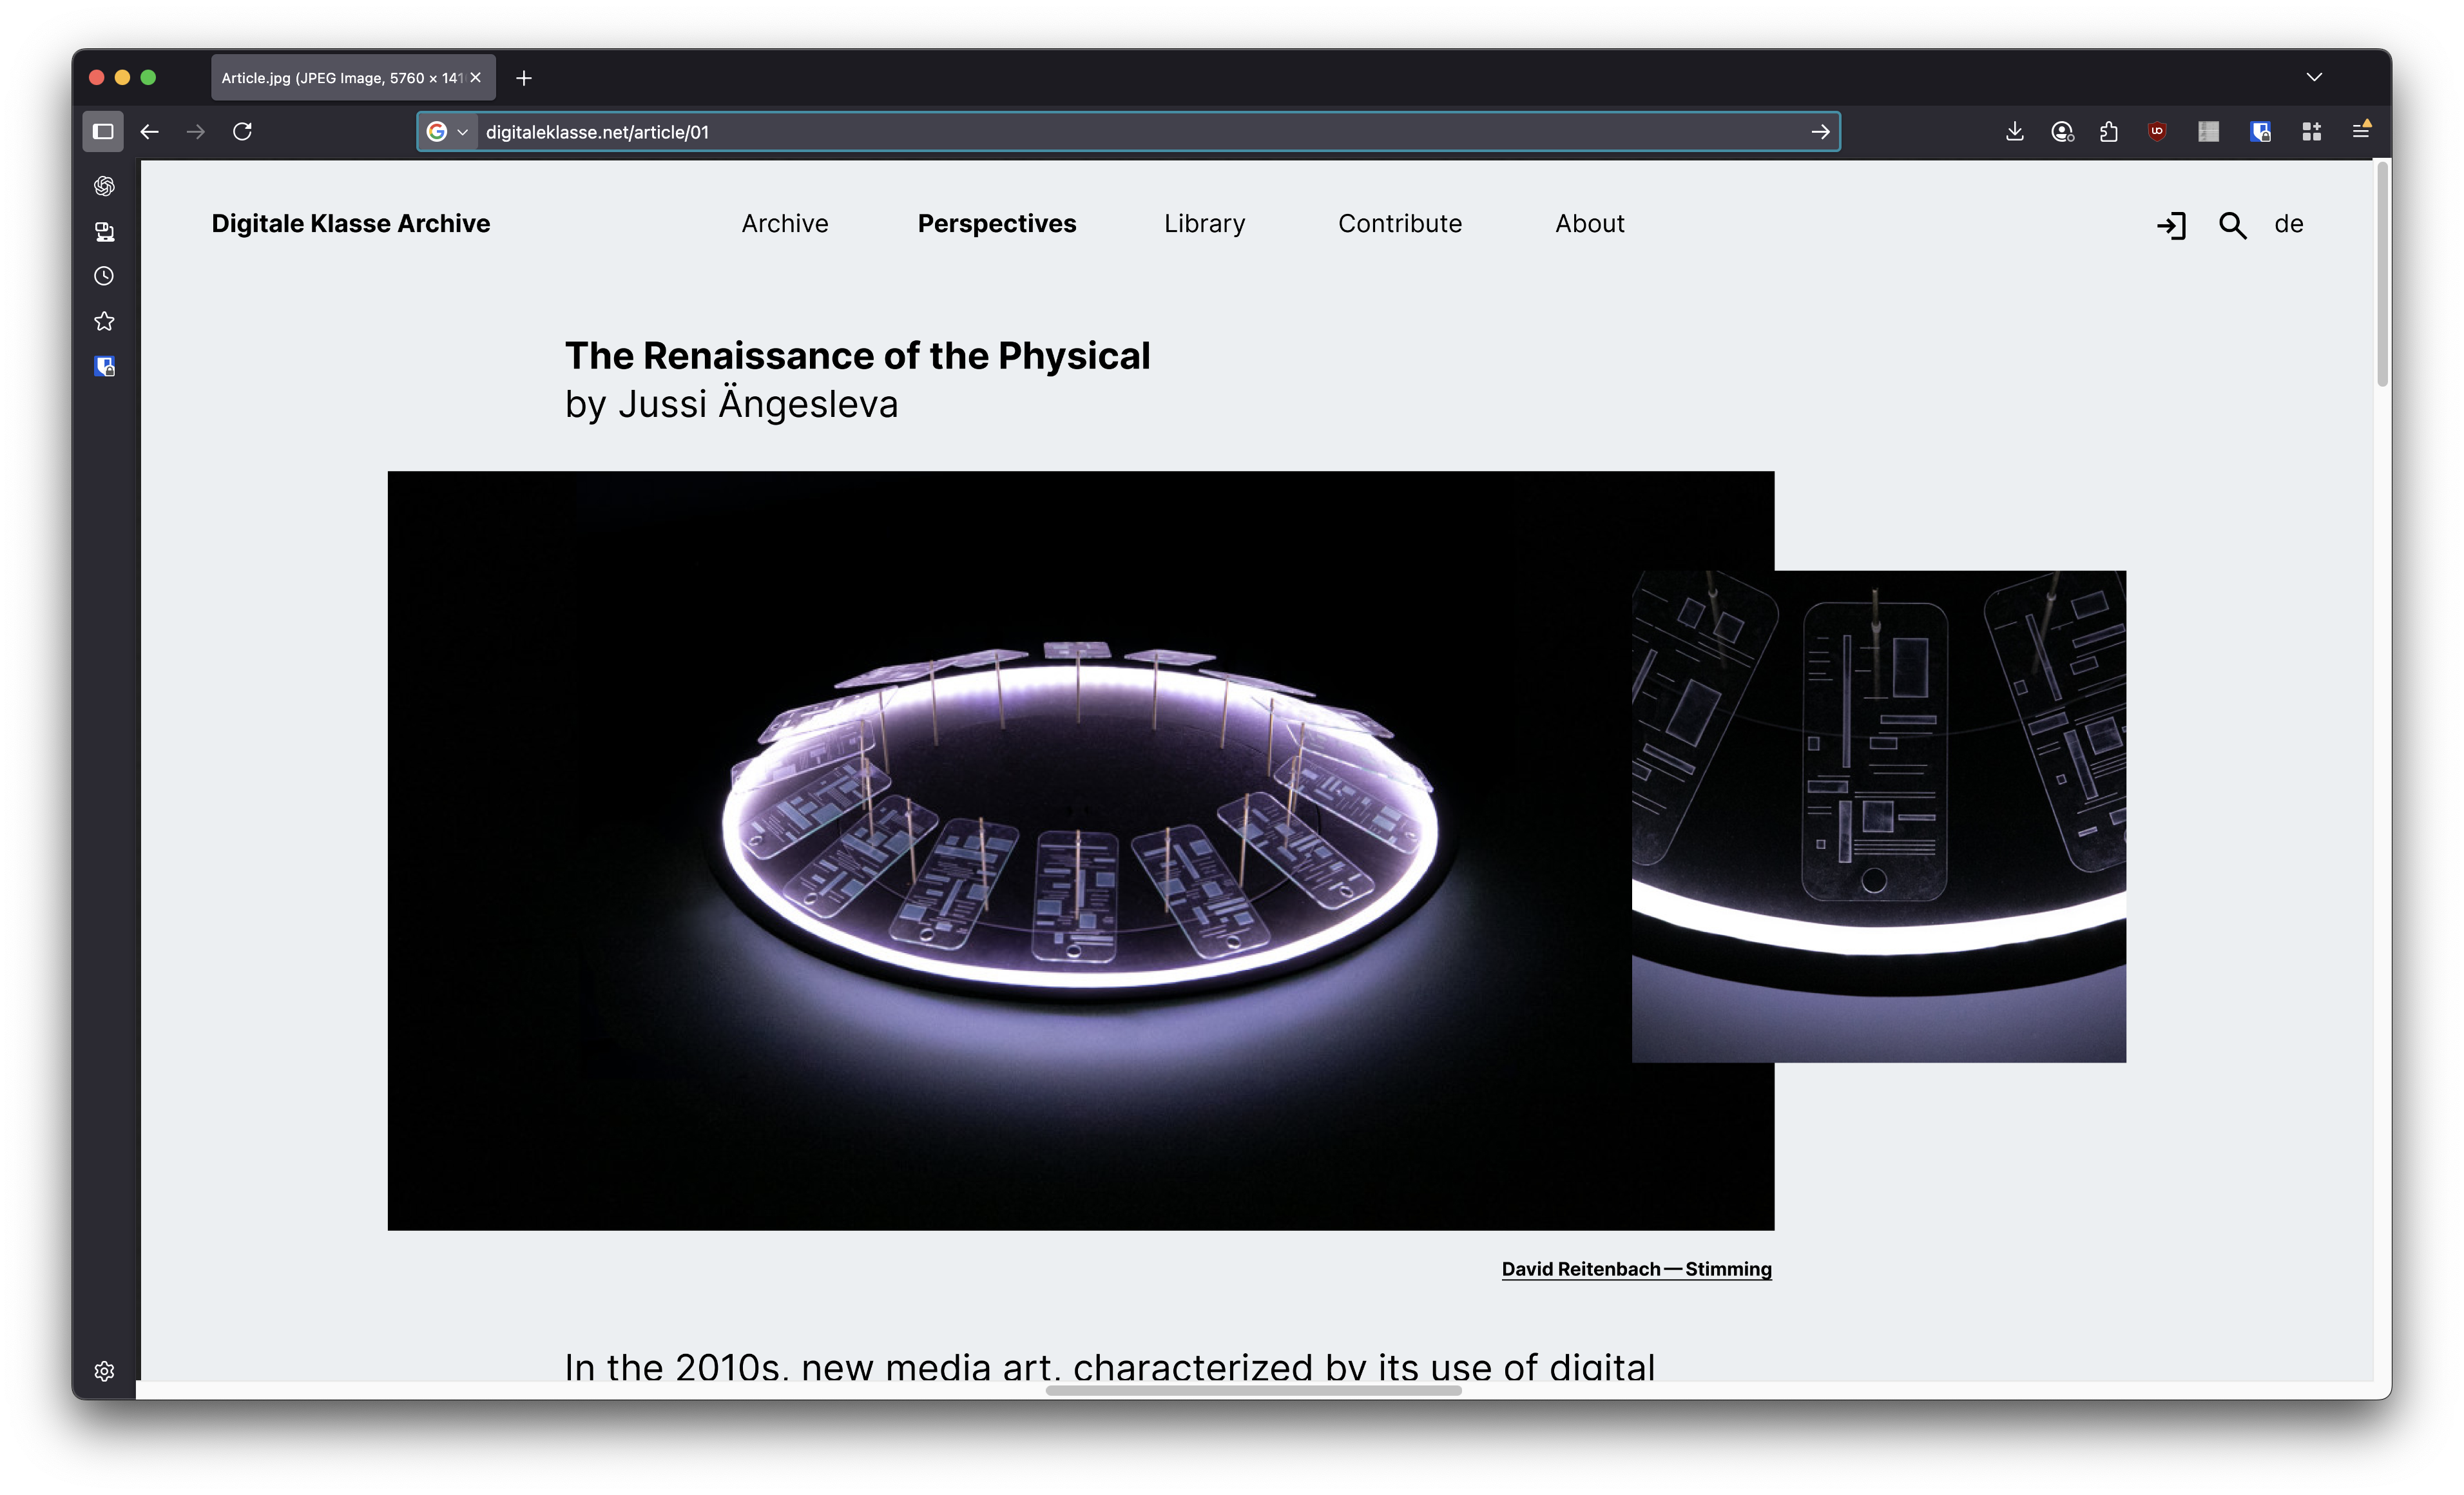Click the website search magnifier icon

(2232, 225)
